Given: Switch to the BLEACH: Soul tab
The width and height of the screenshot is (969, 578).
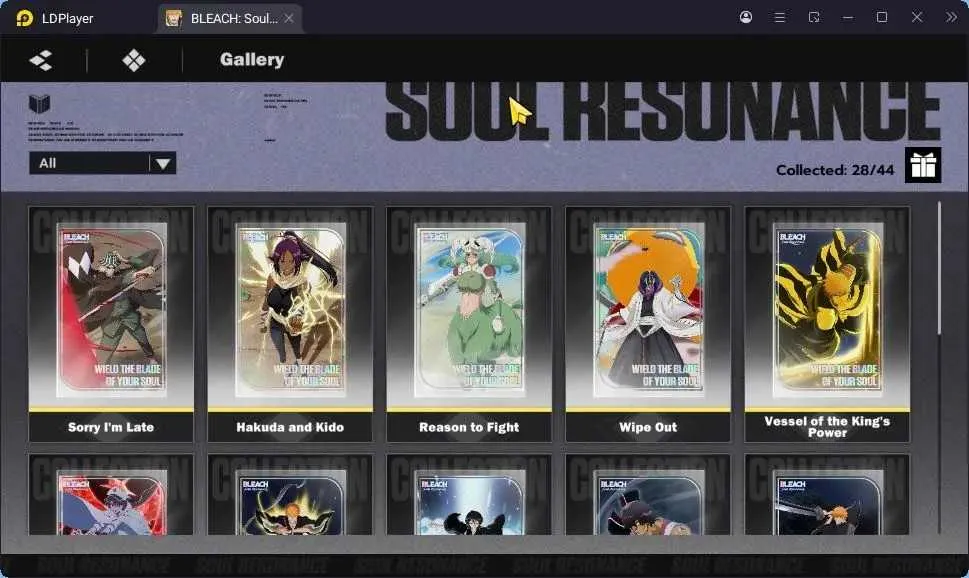Looking at the screenshot, I should 230,19.
